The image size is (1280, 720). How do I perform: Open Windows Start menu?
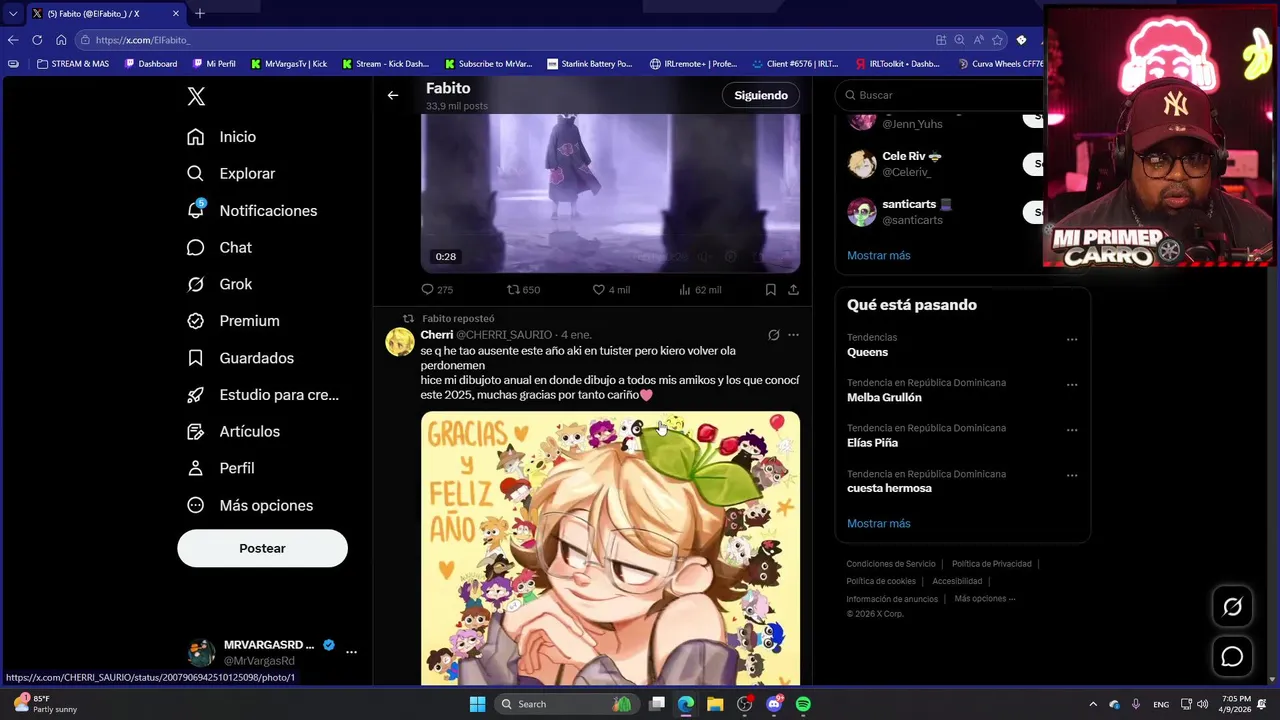tap(477, 704)
